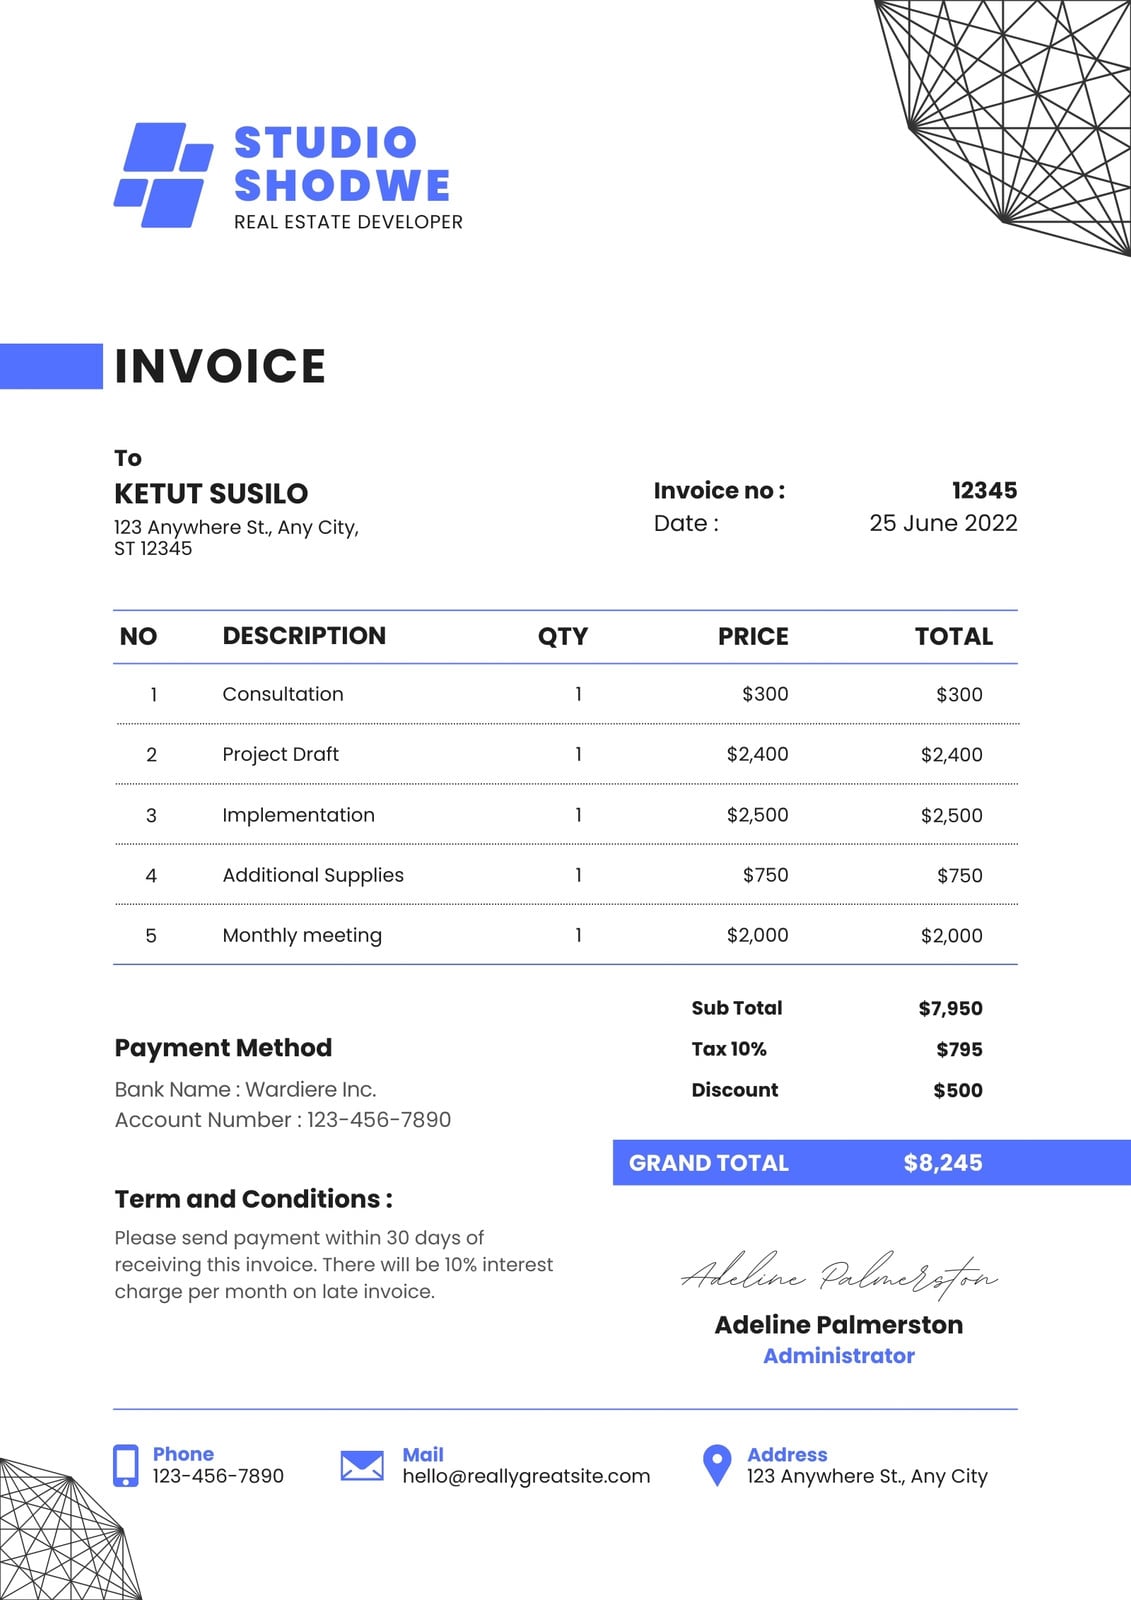Click the envelope mail icon
This screenshot has width=1131, height=1600.
[362, 1465]
